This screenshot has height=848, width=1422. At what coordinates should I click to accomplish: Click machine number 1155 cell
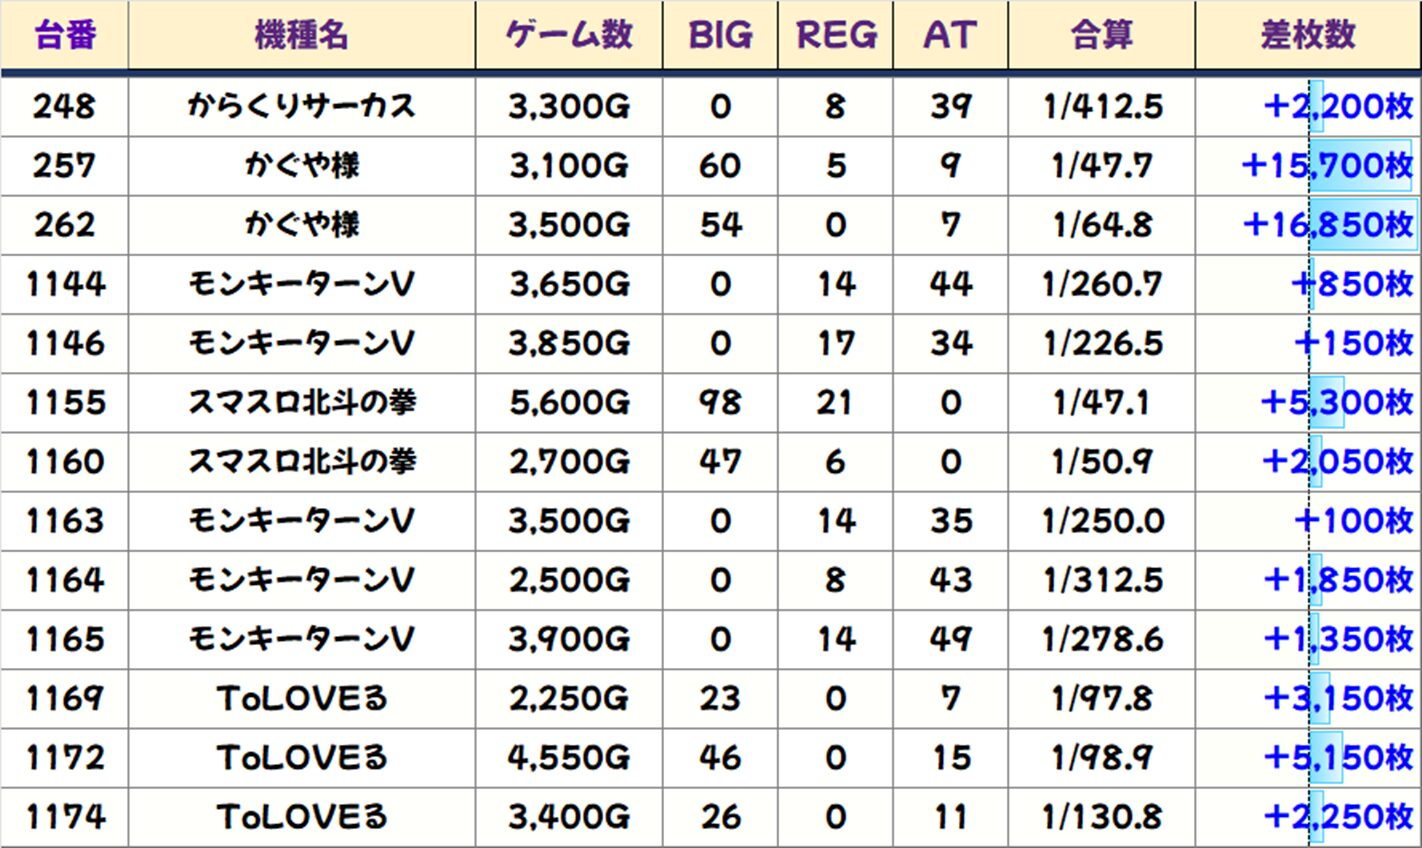click(65, 402)
